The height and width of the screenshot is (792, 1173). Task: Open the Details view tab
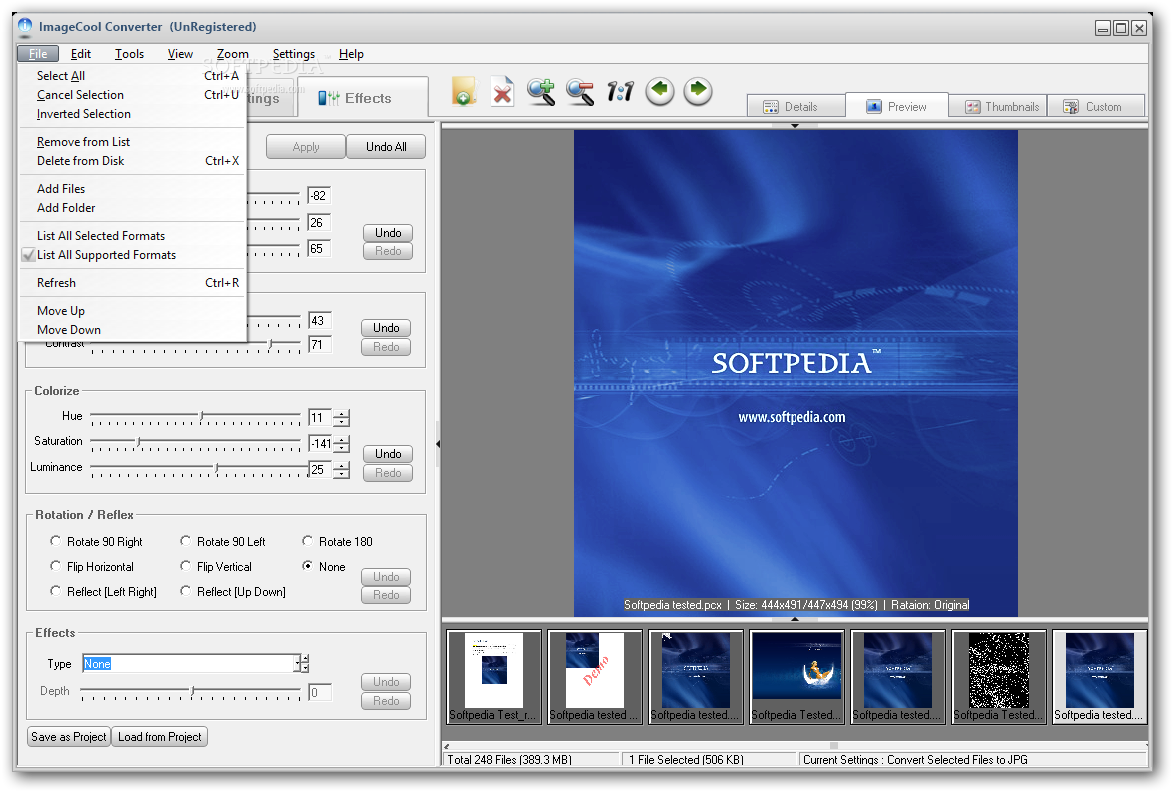click(x=790, y=107)
